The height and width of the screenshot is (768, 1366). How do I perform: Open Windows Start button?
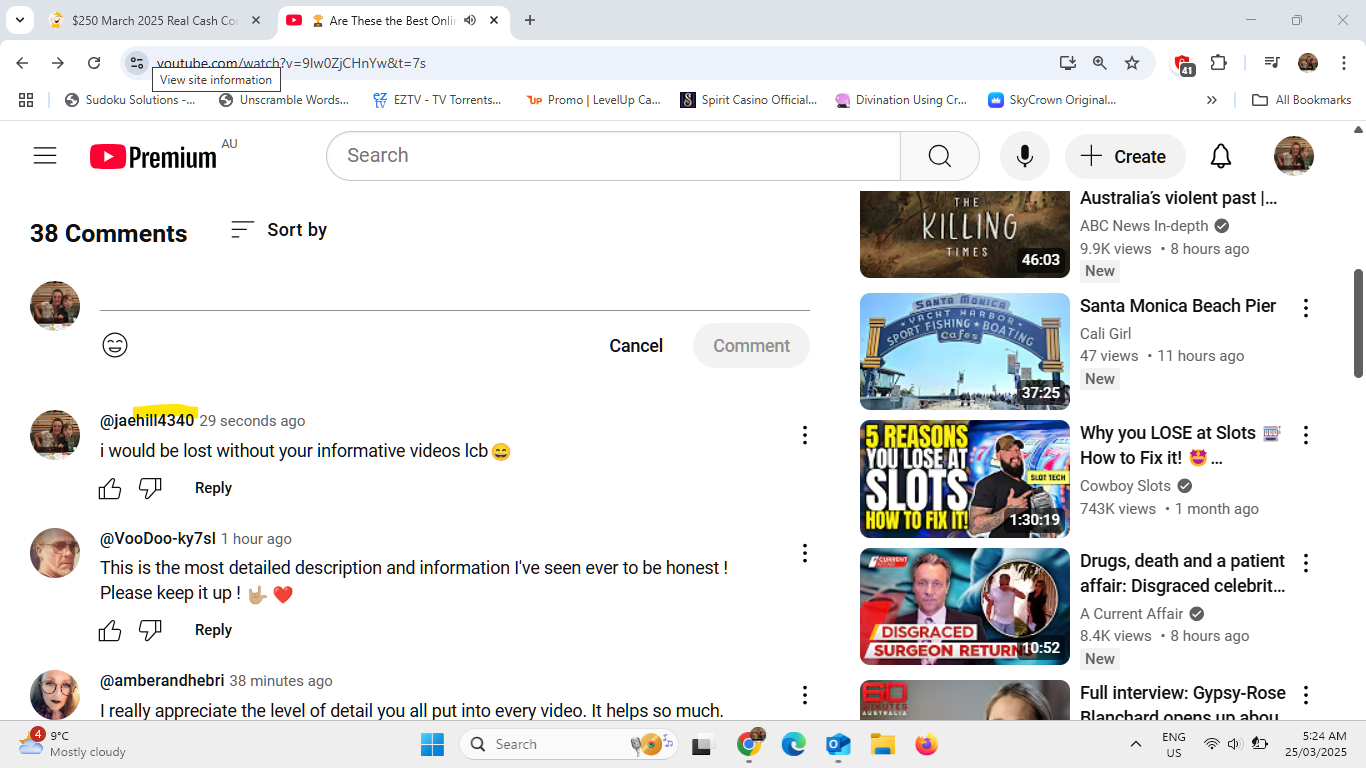click(432, 744)
